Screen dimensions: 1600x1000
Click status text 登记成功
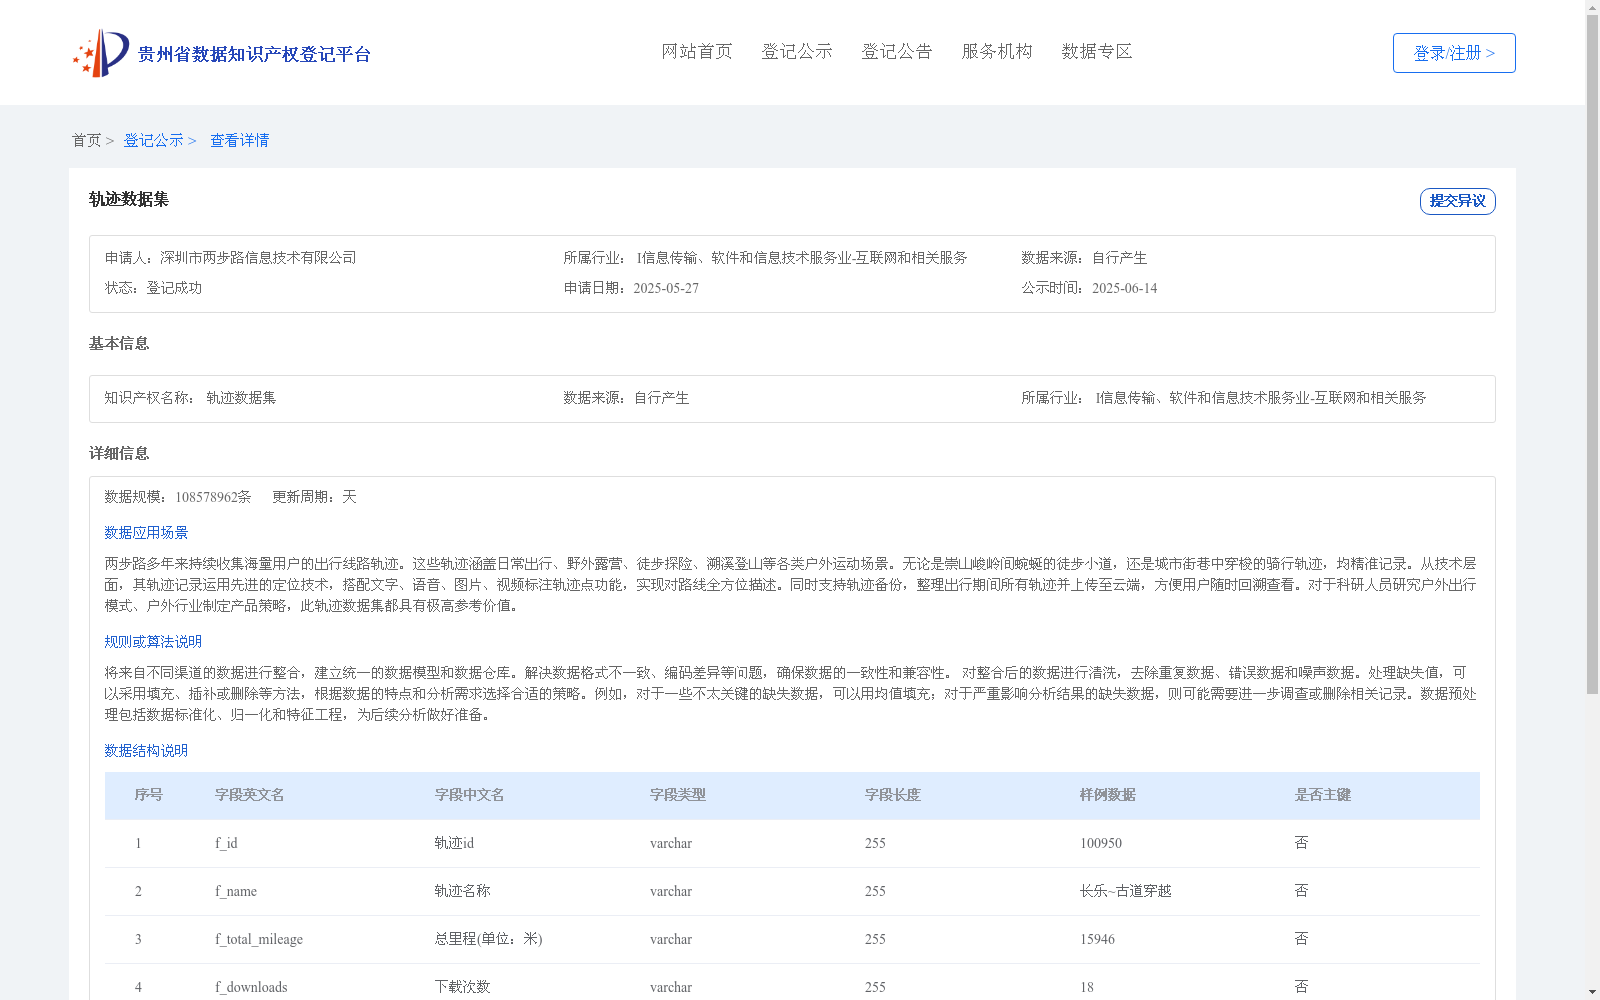(174, 288)
